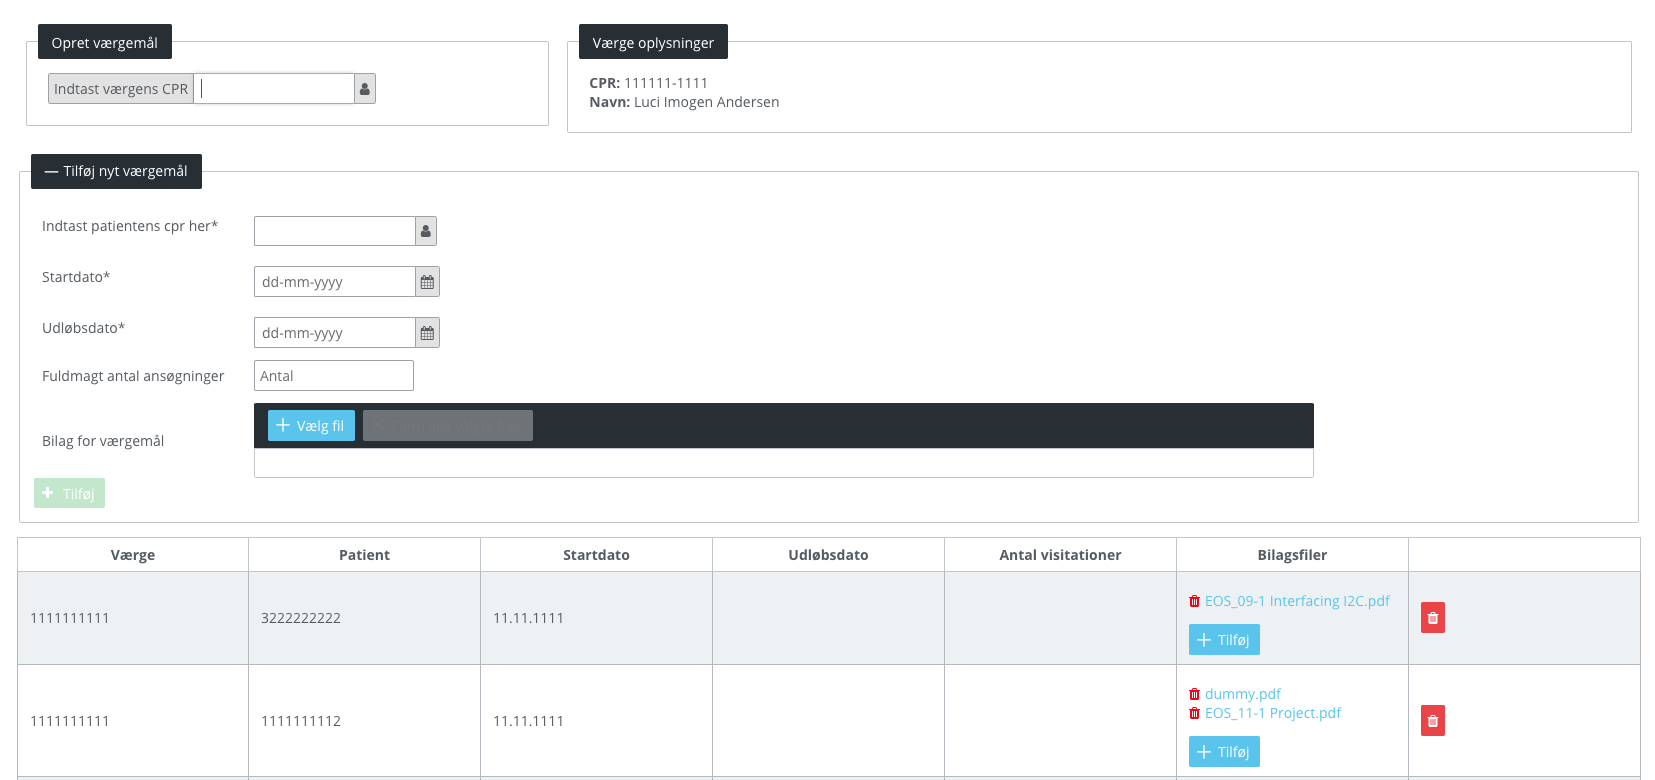
Task: Click the Bilagsfiler column header
Action: coord(1292,555)
